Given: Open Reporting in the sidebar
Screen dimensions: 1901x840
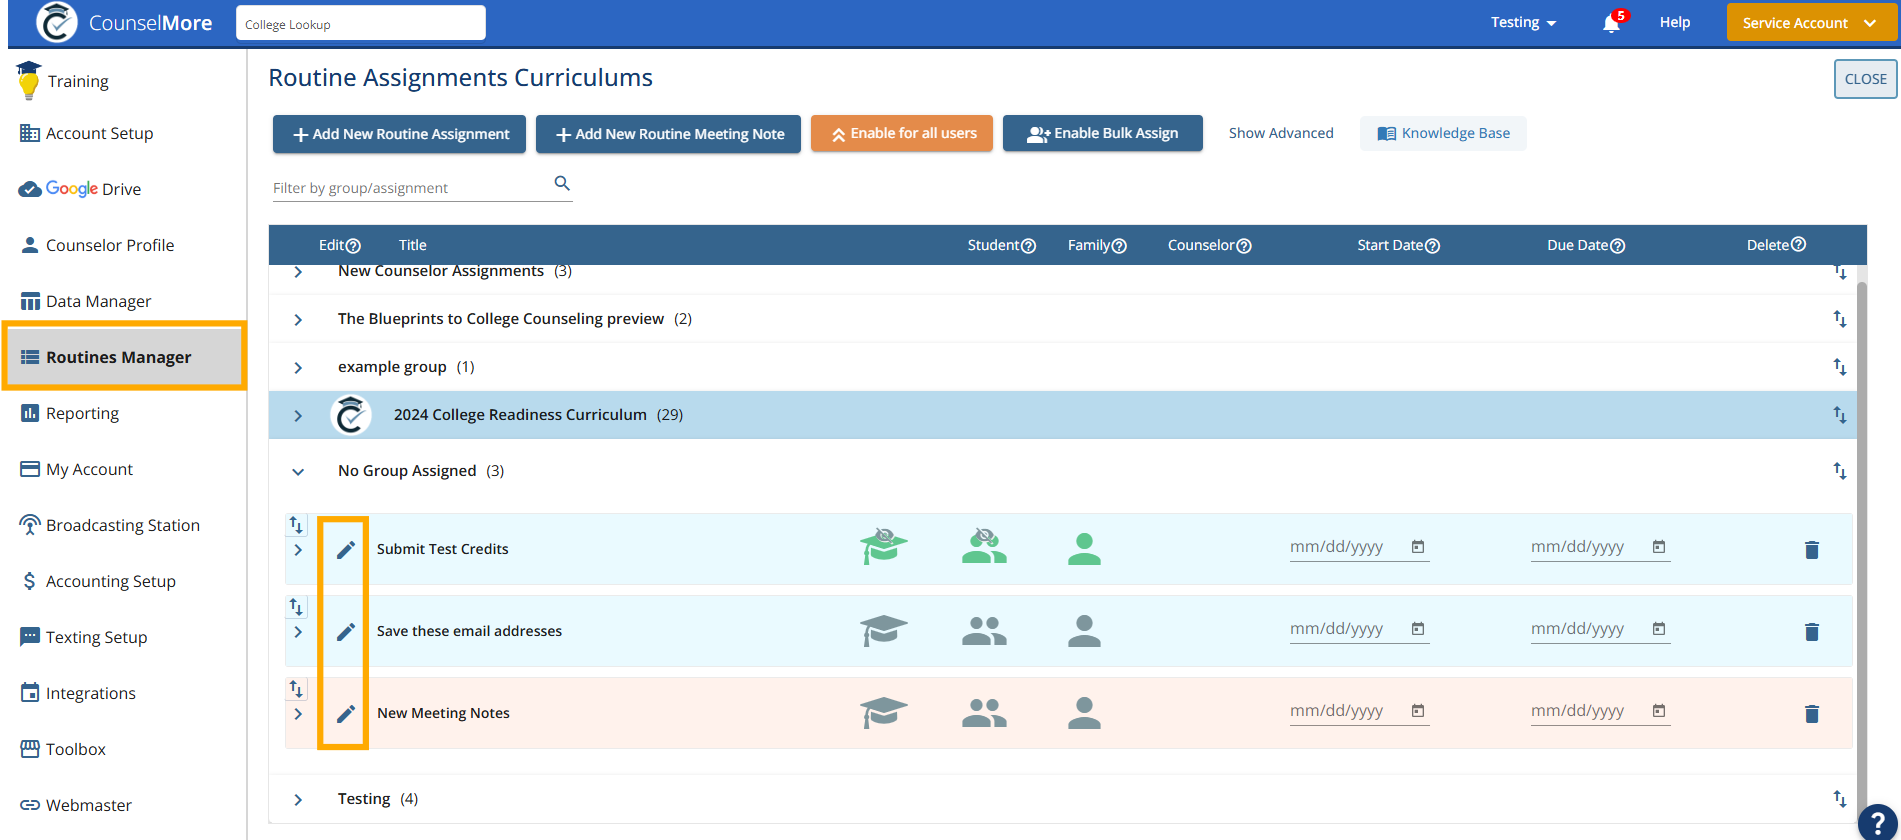Looking at the screenshot, I should 82,414.
